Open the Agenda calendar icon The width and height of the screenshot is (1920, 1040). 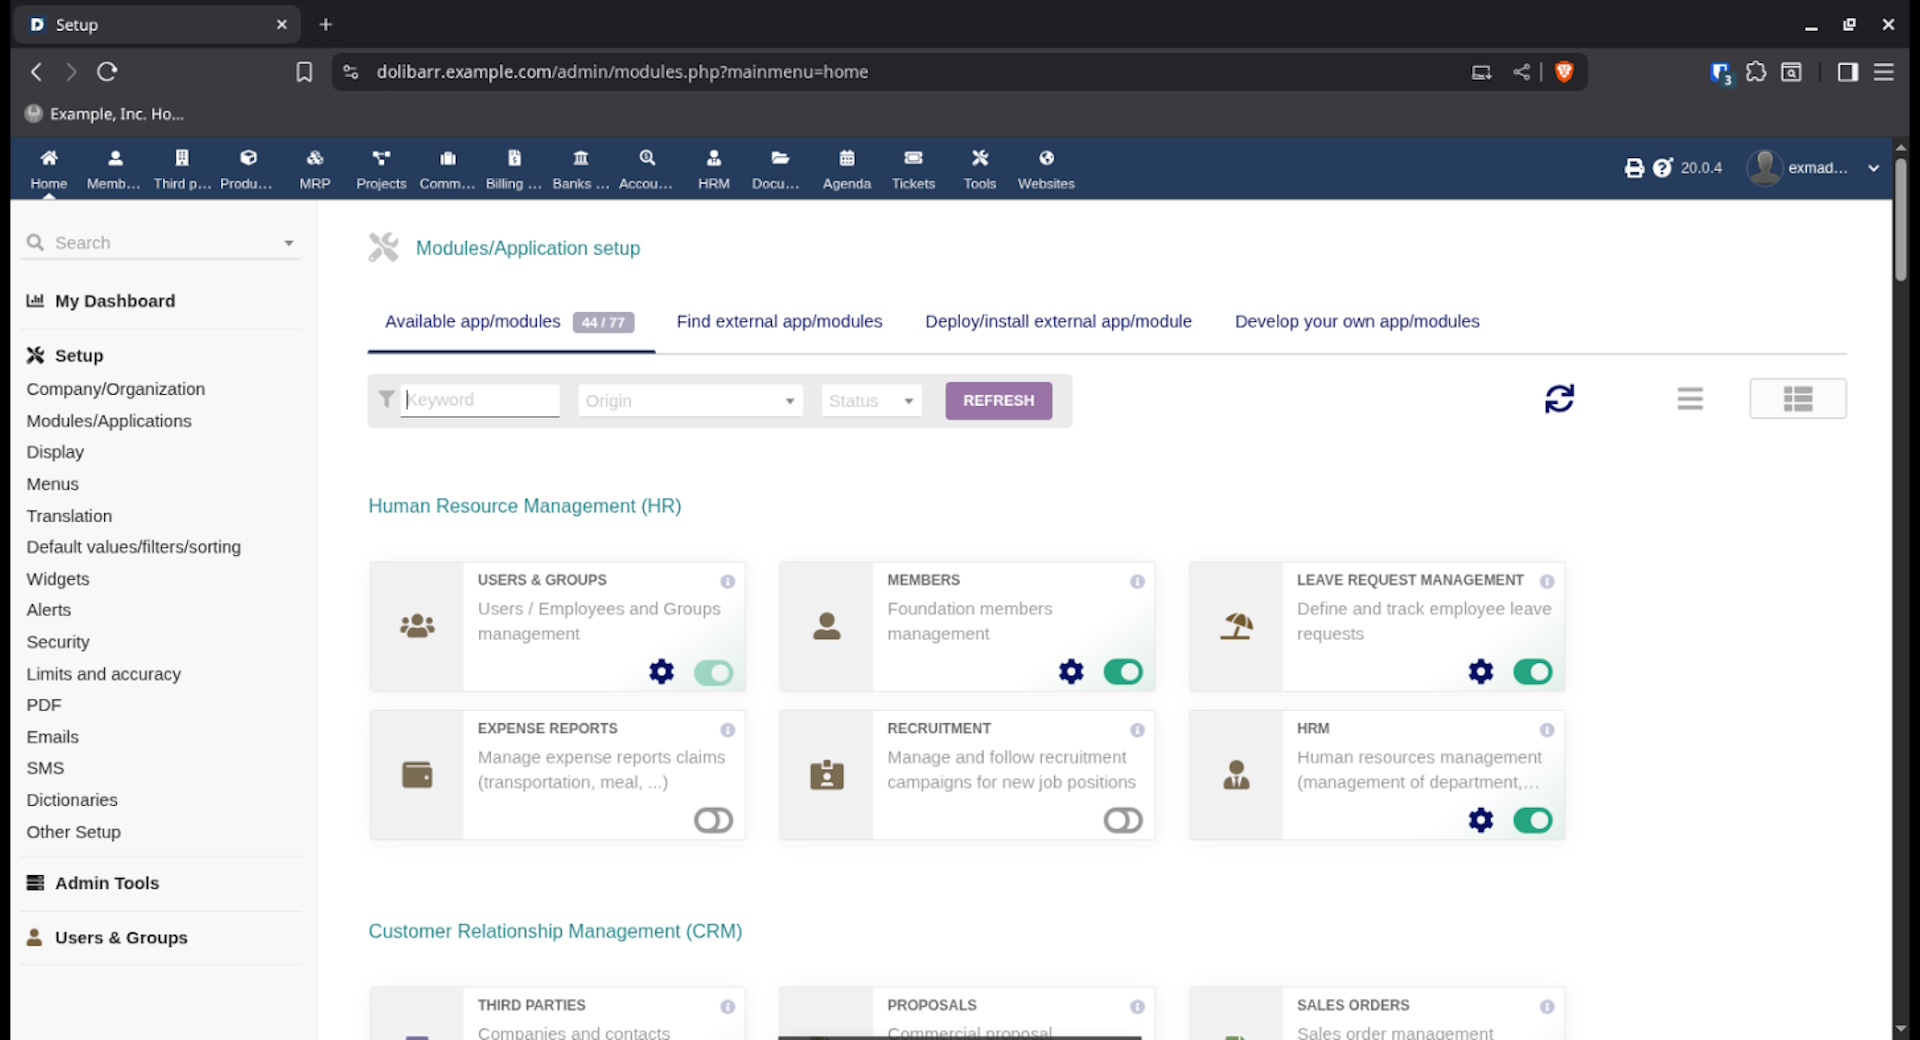pyautogui.click(x=846, y=168)
